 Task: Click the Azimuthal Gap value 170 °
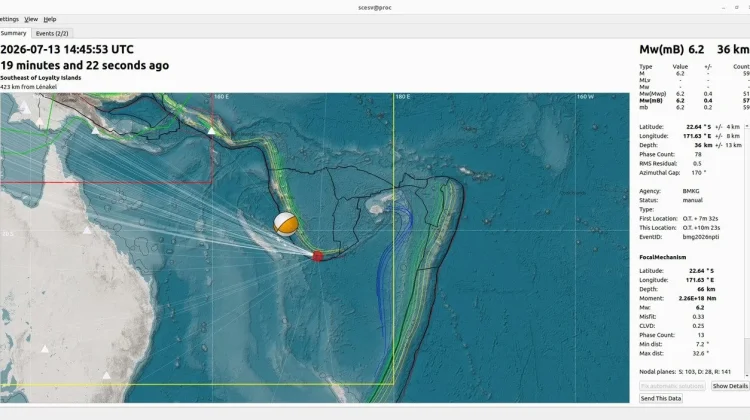pos(698,172)
